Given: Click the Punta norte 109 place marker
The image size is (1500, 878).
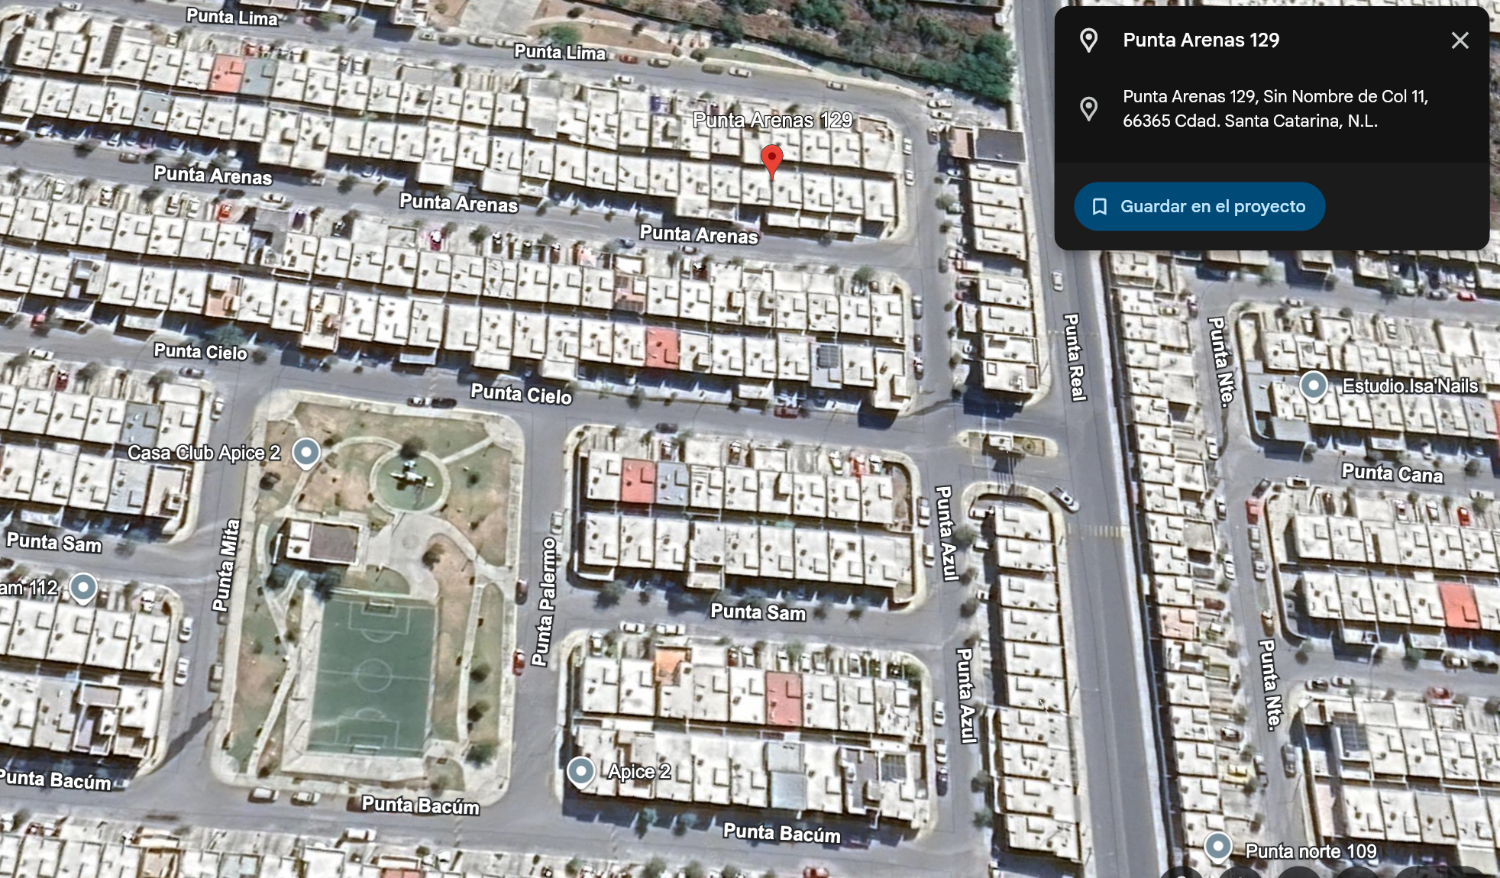Looking at the screenshot, I should pyautogui.click(x=1217, y=846).
